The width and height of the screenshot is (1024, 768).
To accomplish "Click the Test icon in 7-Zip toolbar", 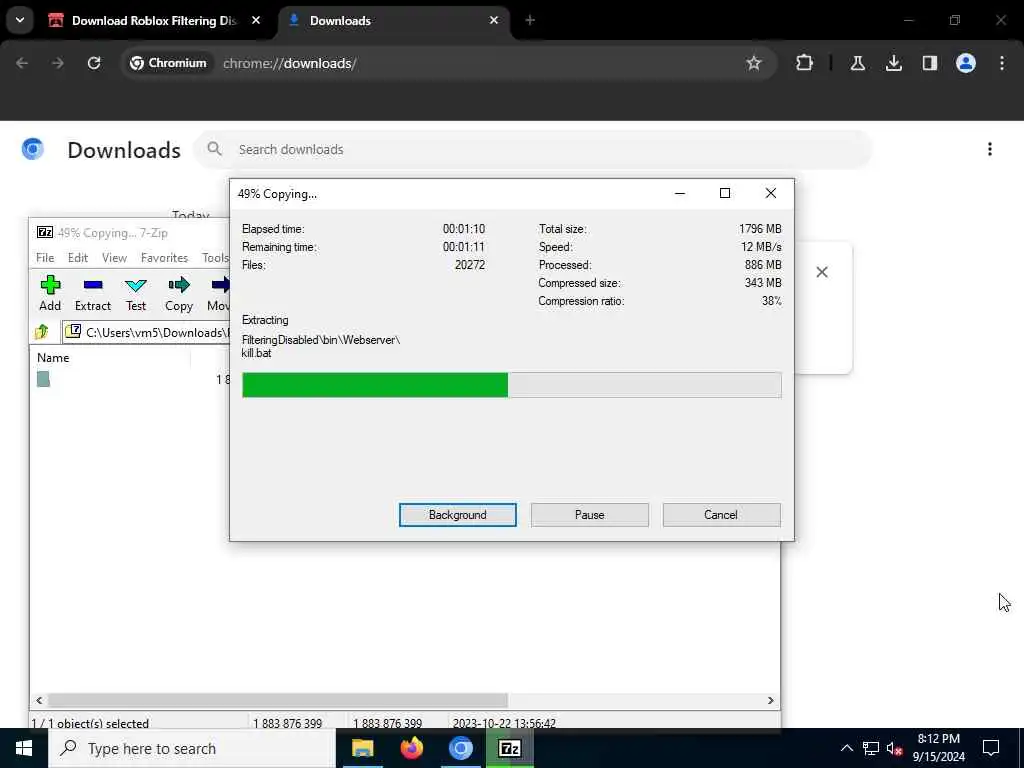I will point(136,293).
